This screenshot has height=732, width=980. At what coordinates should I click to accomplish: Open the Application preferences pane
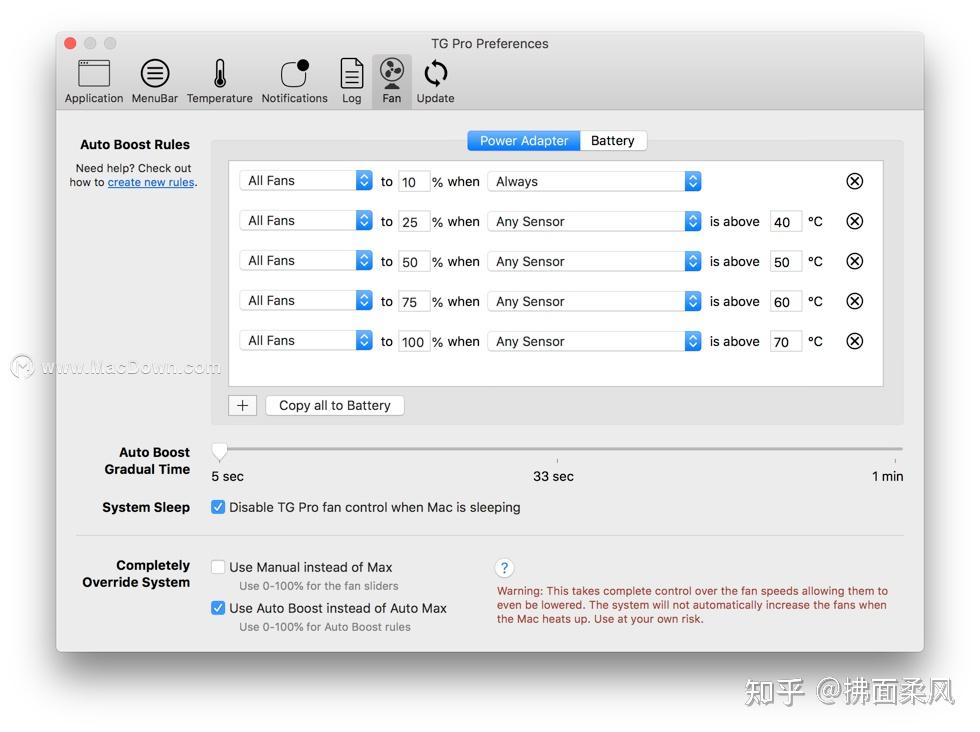tap(94, 82)
